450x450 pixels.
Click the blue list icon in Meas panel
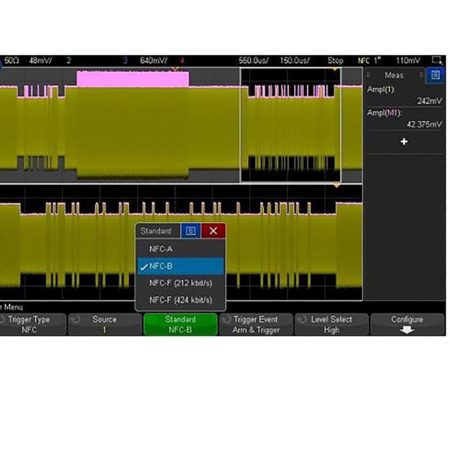[x=435, y=75]
